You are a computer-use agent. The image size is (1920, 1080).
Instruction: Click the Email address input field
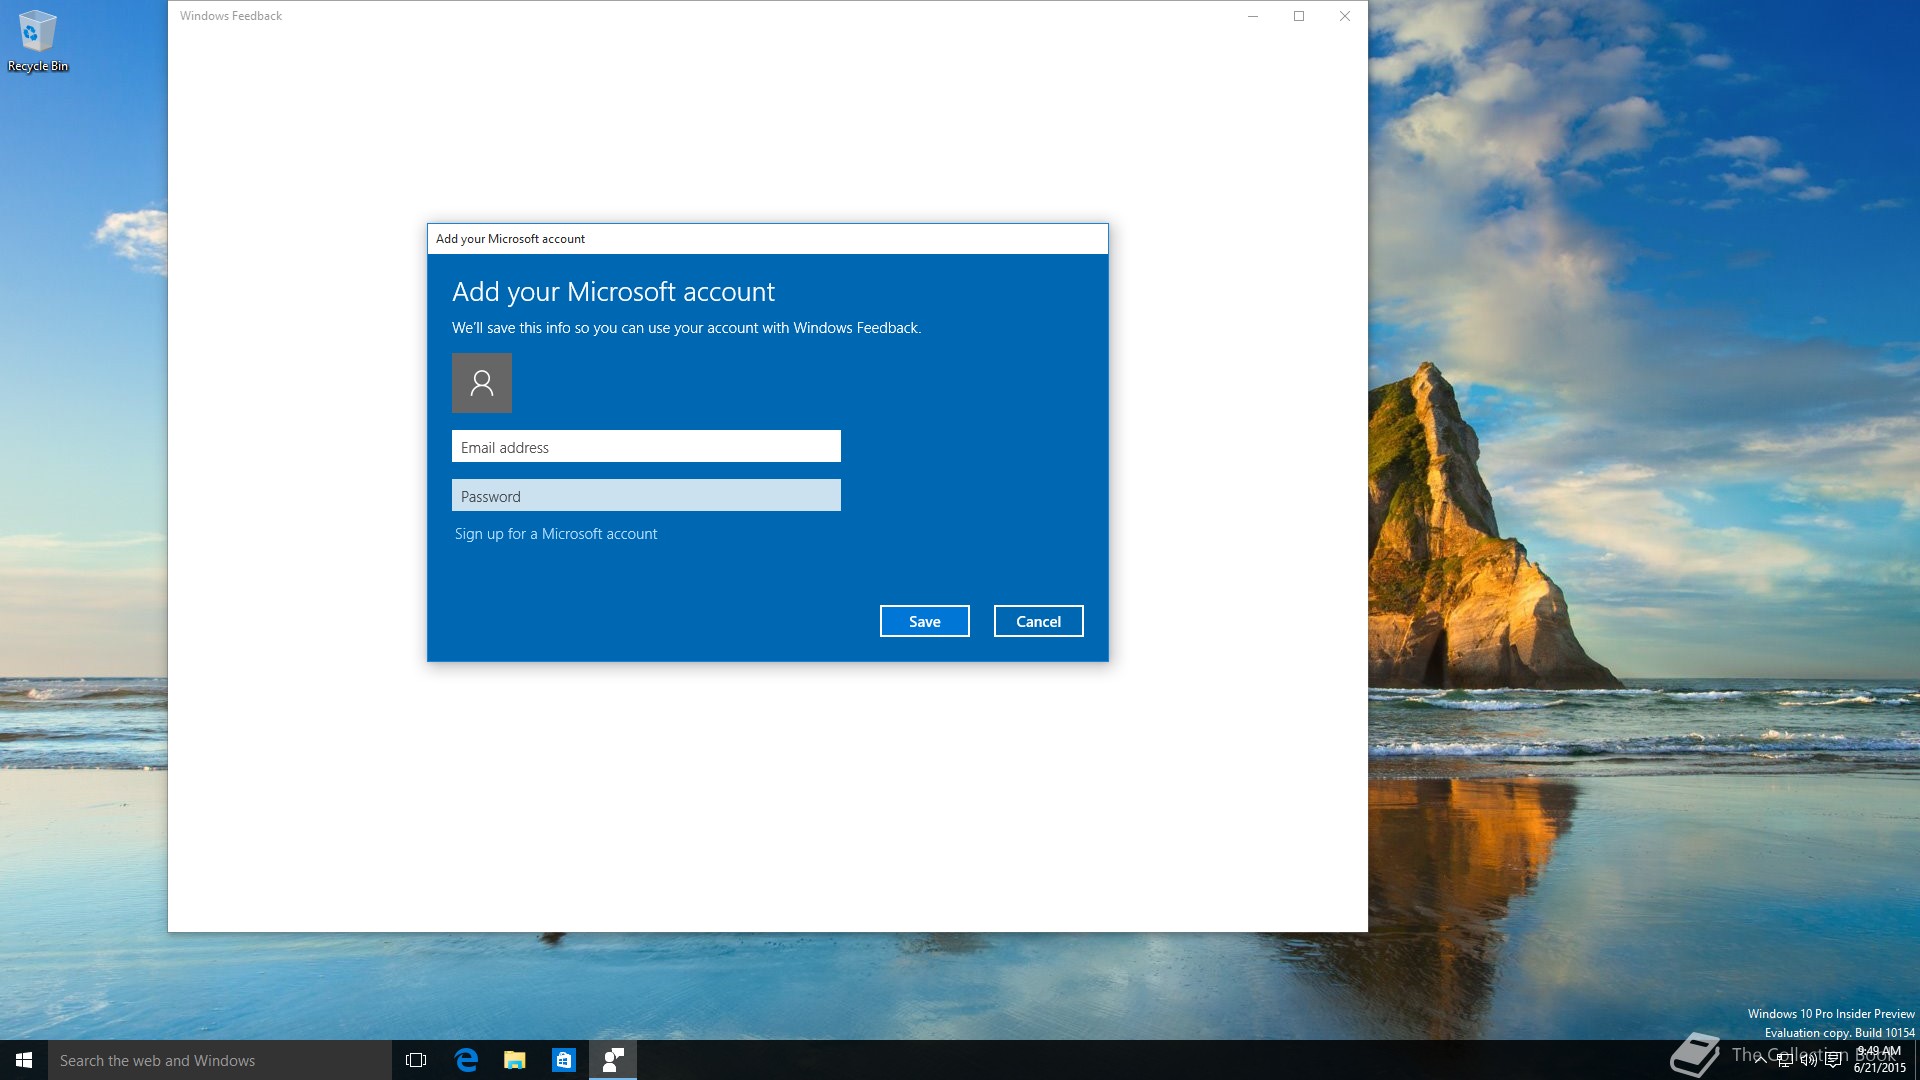tap(646, 446)
